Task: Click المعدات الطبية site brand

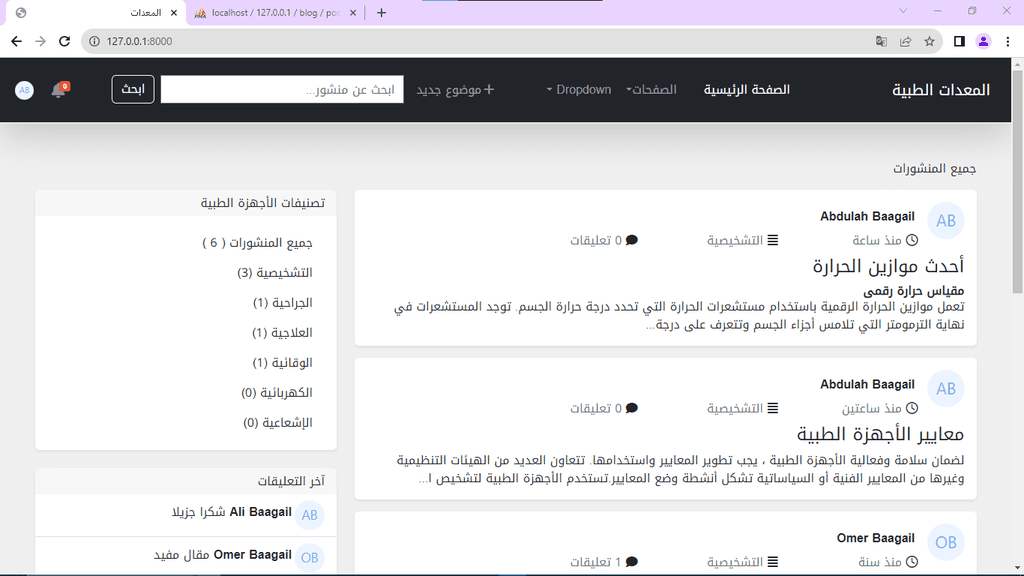Action: 941,89
